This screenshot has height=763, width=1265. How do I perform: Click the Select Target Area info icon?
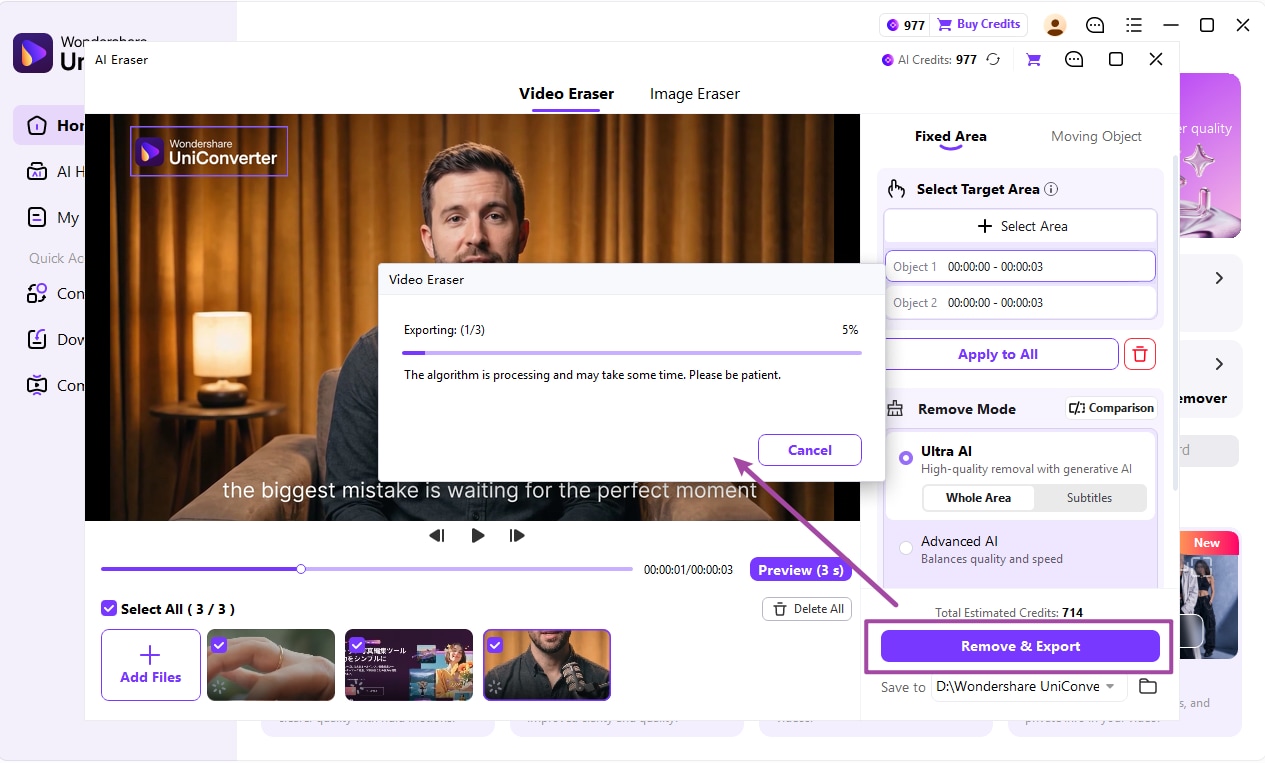click(x=1051, y=189)
